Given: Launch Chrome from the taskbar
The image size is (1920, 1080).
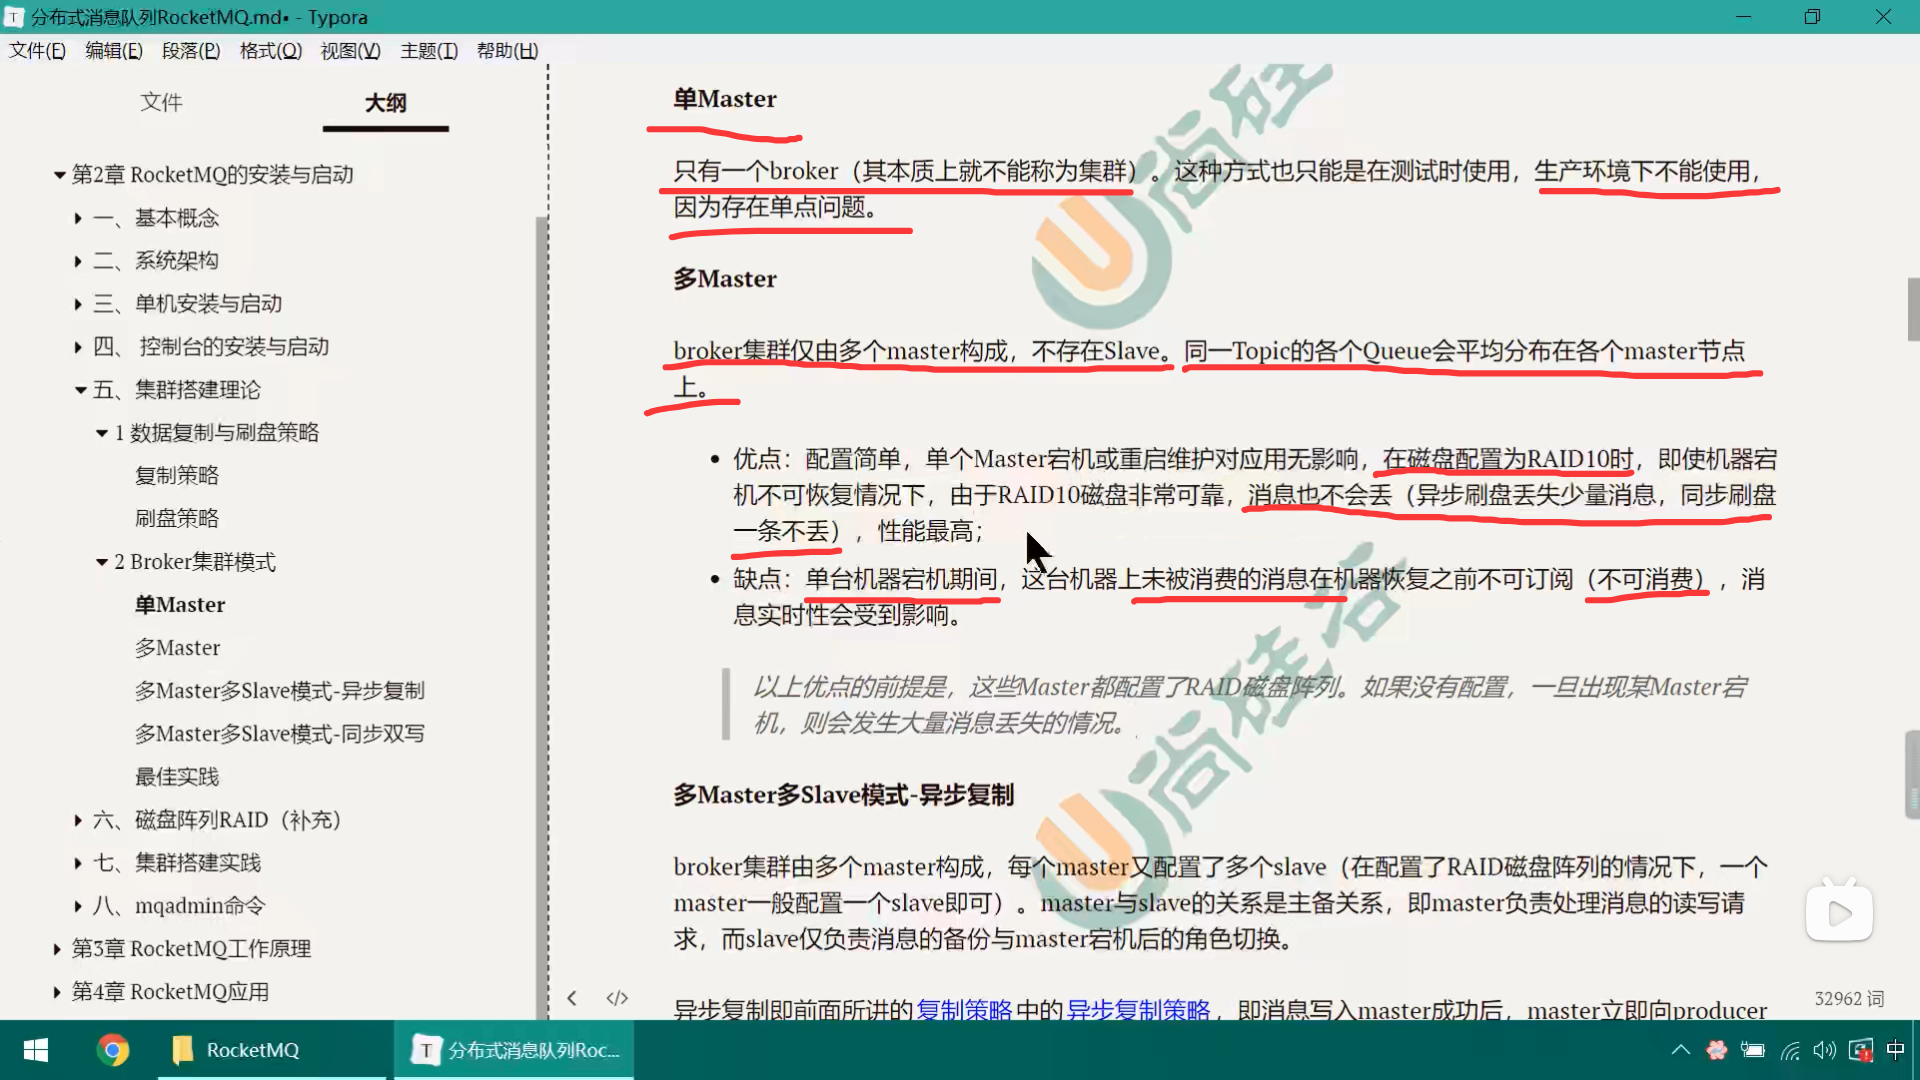Looking at the screenshot, I should (113, 1050).
